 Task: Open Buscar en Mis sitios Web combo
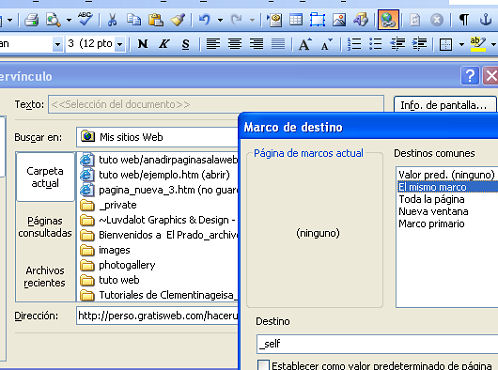pyautogui.click(x=158, y=137)
